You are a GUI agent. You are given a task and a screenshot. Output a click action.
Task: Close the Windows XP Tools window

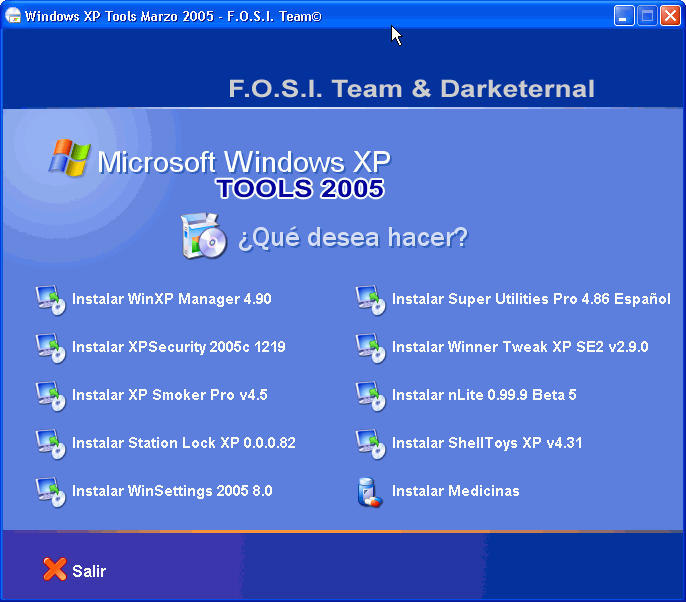pos(670,16)
